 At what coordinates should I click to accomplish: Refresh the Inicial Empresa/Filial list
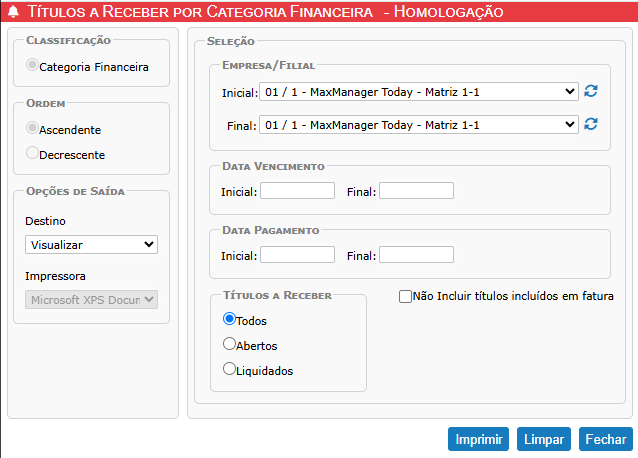pyautogui.click(x=591, y=92)
